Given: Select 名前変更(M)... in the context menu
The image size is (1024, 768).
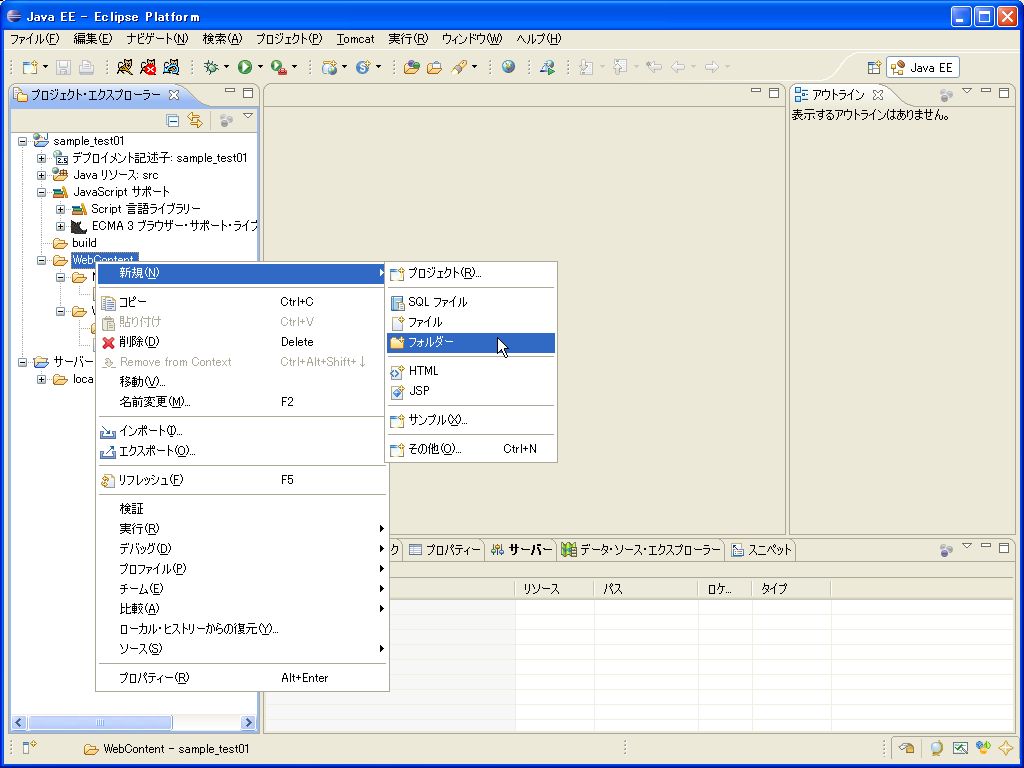Looking at the screenshot, I should [242, 402].
